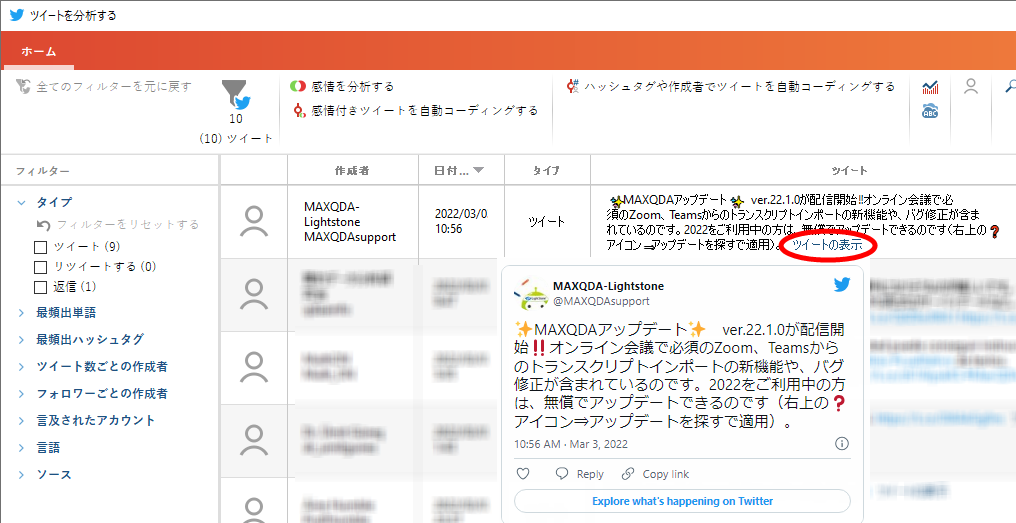Screen dimensions: 1016x523
Task: Click the MAXQDA-Lightstone row avatar icon
Action: [x=254, y=222]
